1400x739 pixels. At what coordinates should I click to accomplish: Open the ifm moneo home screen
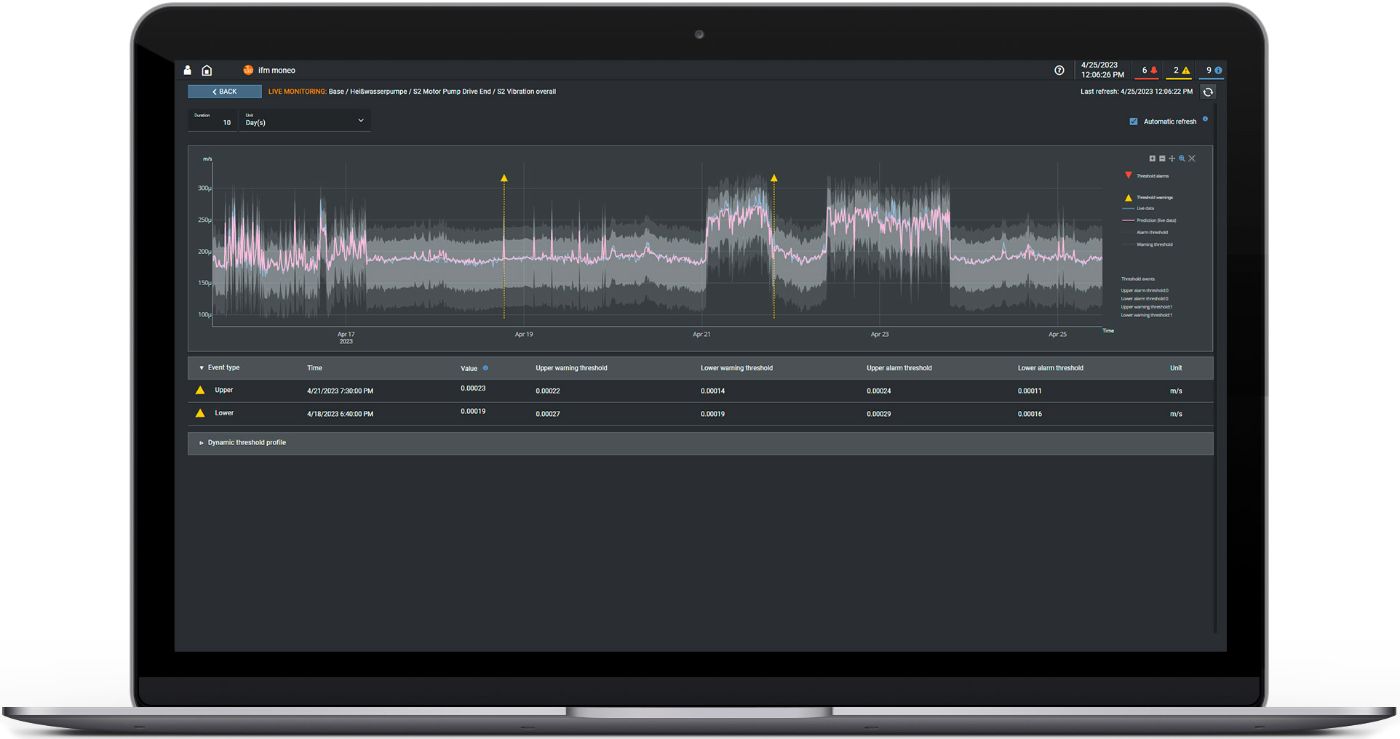[207, 70]
